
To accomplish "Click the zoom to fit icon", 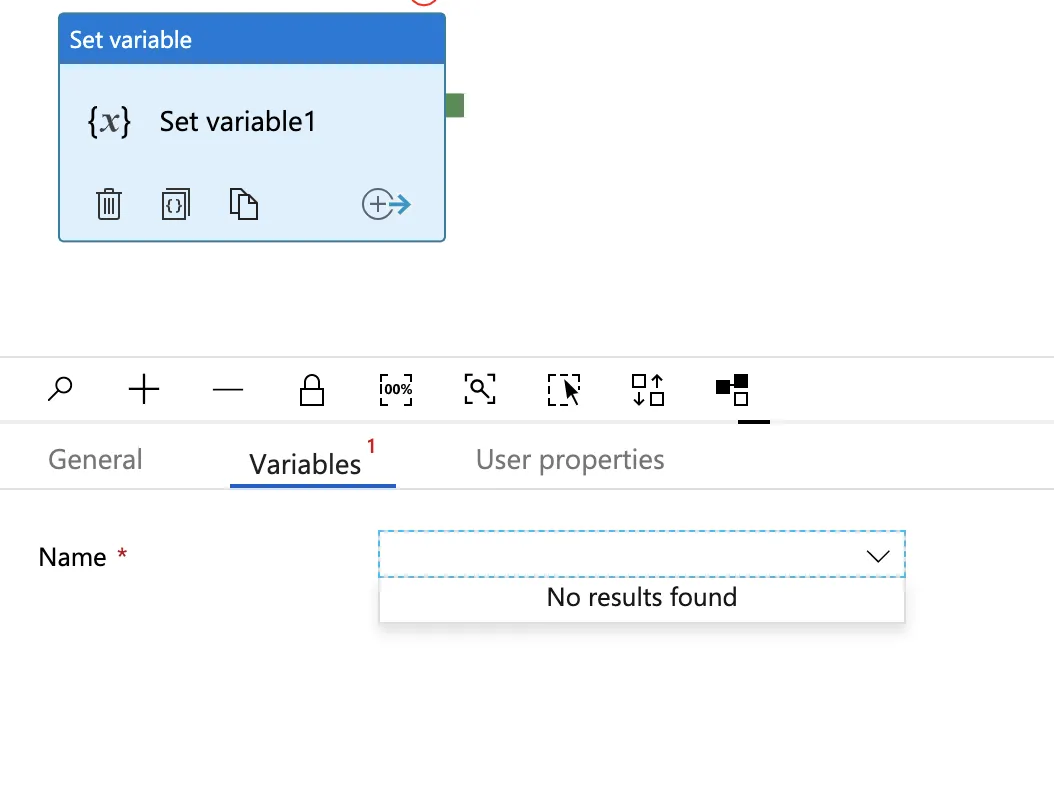I will (480, 389).
